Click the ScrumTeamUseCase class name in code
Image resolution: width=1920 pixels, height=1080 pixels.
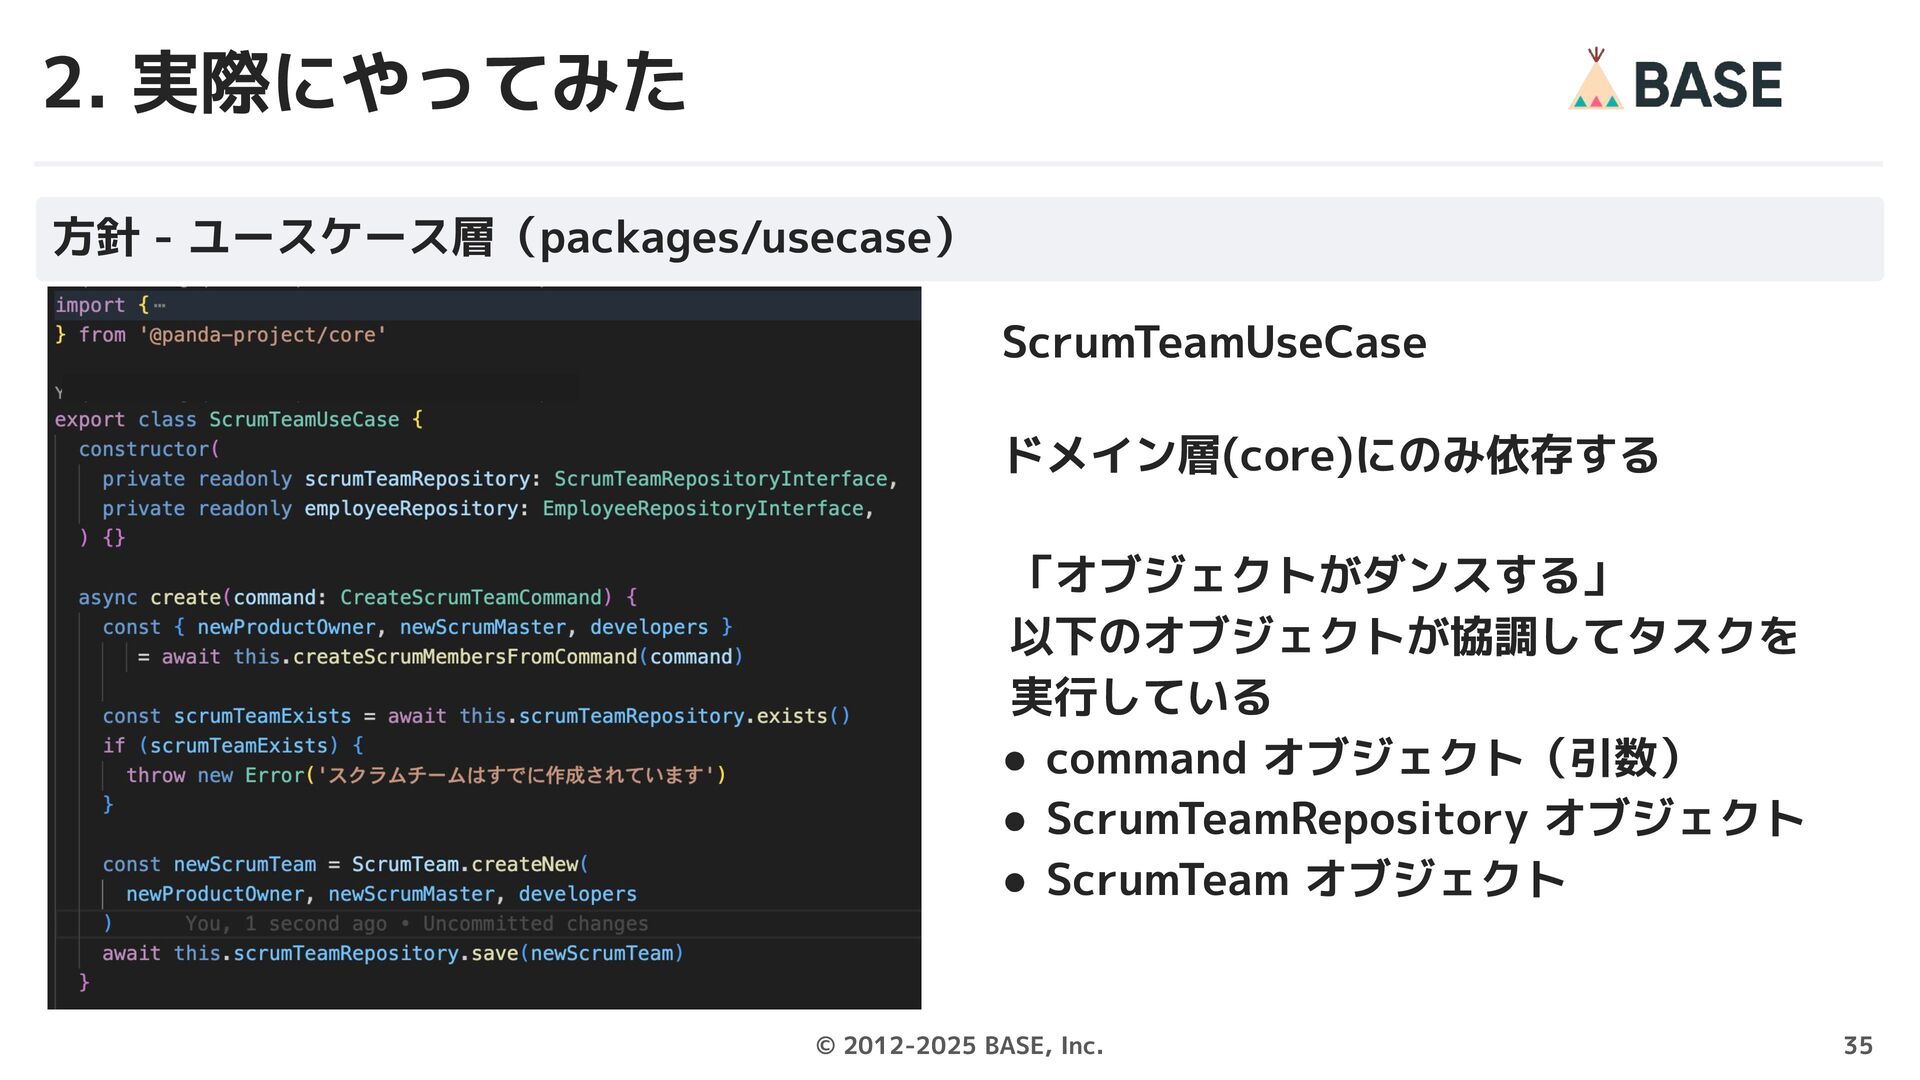point(303,420)
